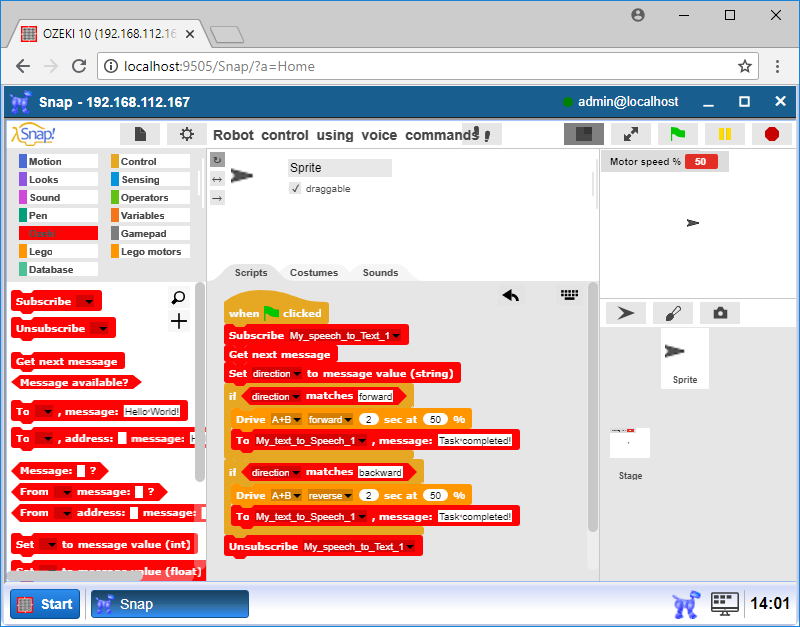This screenshot has height=627, width=800.
Task: Click the scripts area vertical scrollbar
Action: pos(592,407)
